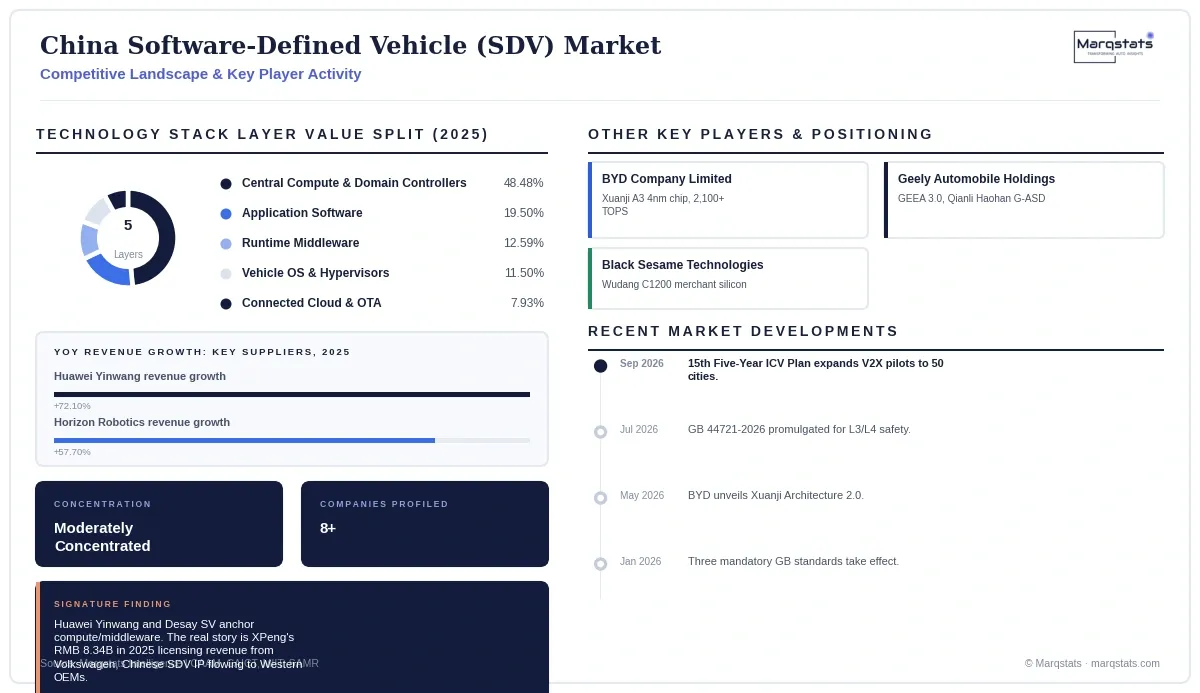The height and width of the screenshot is (693, 1200).
Task: Open the Black Sesame Technologies card
Action: click(x=728, y=278)
